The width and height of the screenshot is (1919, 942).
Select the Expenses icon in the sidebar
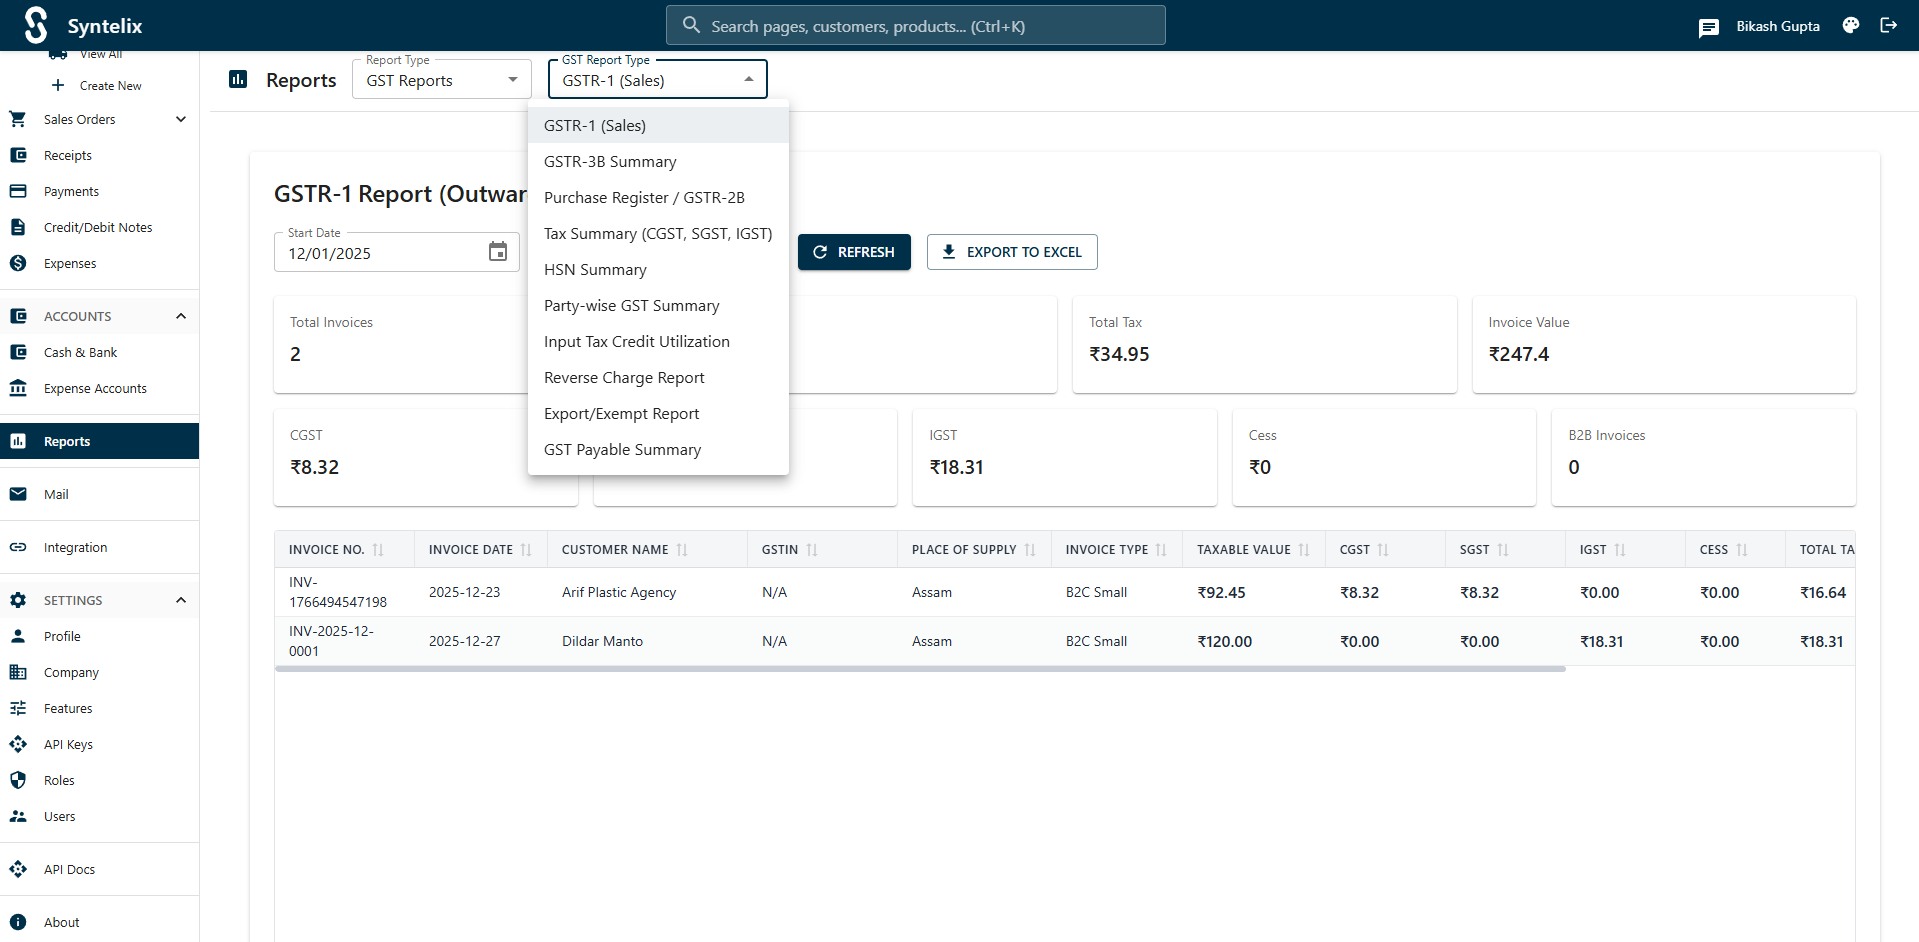pyautogui.click(x=18, y=263)
